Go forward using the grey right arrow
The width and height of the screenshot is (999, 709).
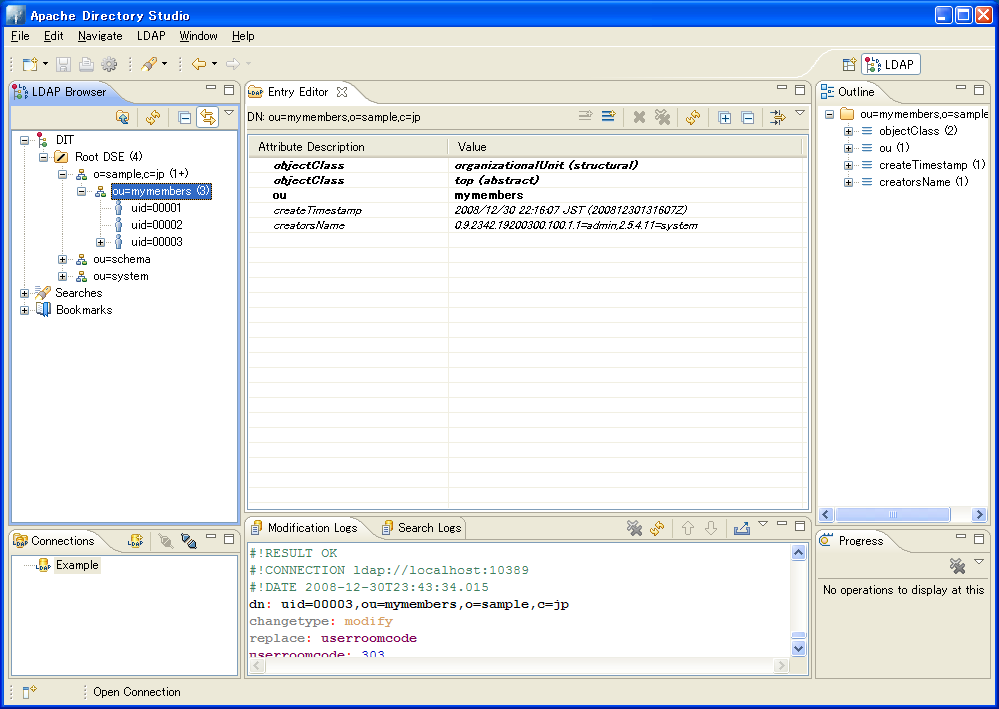point(233,64)
